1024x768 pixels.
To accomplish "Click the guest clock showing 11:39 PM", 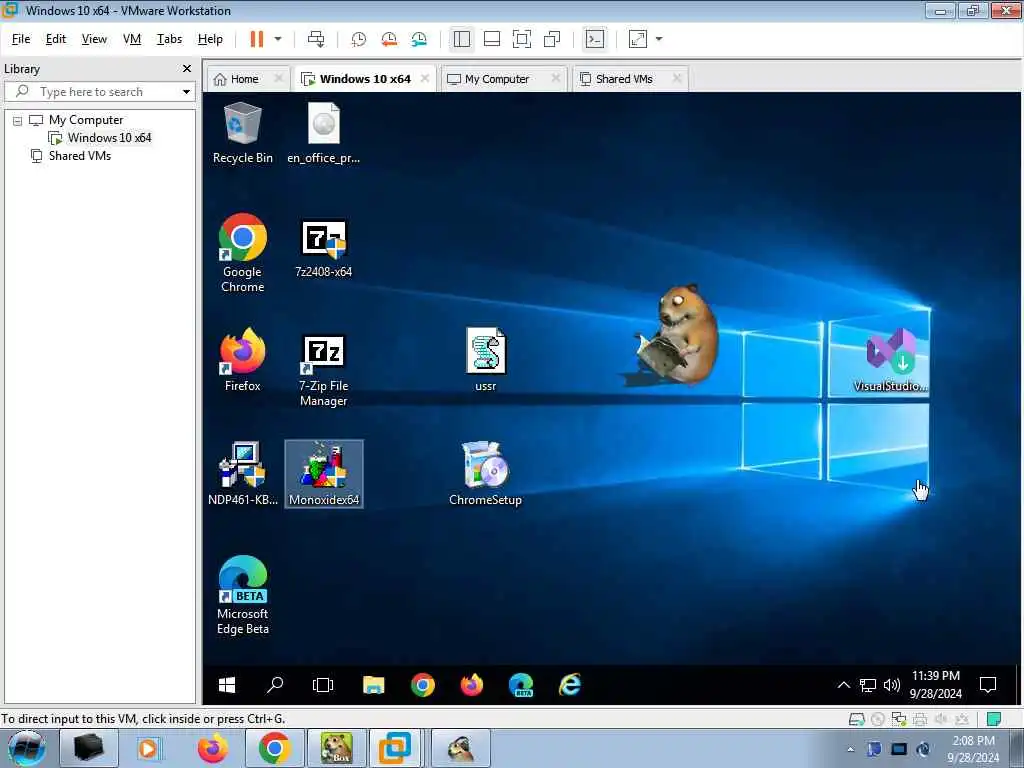I will (x=936, y=684).
